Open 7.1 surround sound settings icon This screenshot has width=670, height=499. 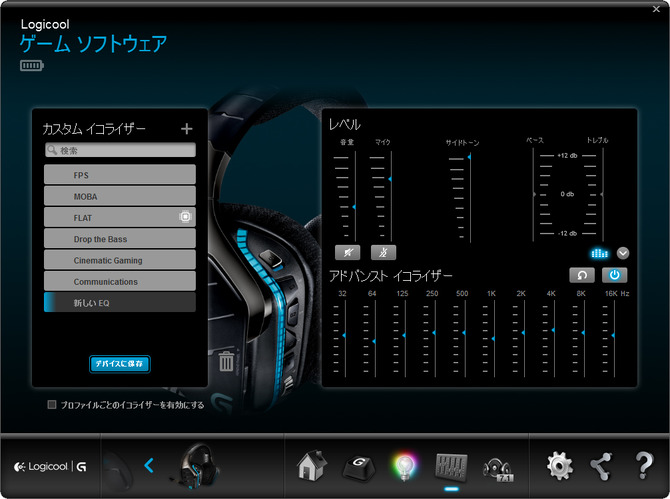(x=498, y=469)
